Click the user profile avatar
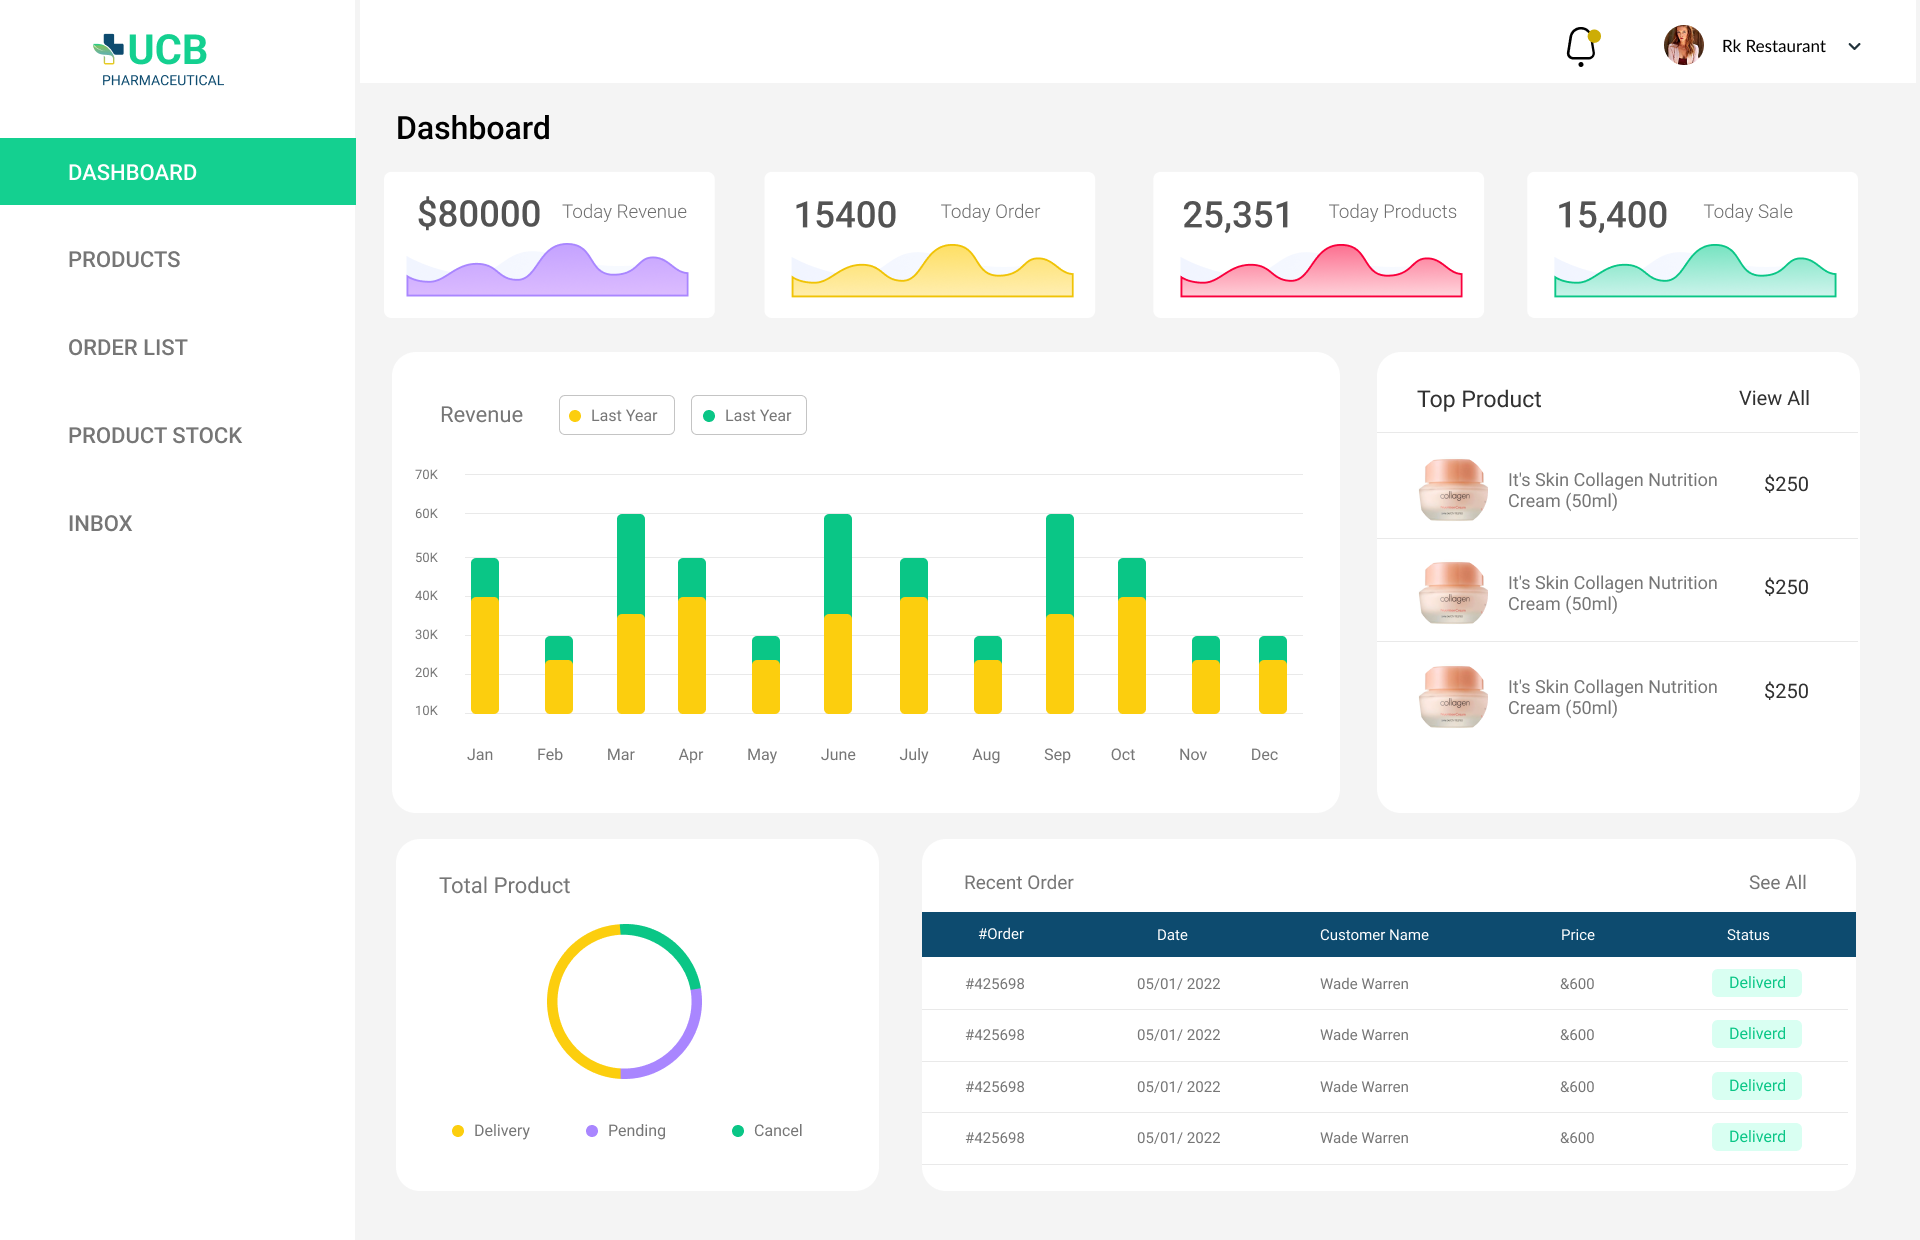1920x1240 pixels. click(x=1683, y=46)
